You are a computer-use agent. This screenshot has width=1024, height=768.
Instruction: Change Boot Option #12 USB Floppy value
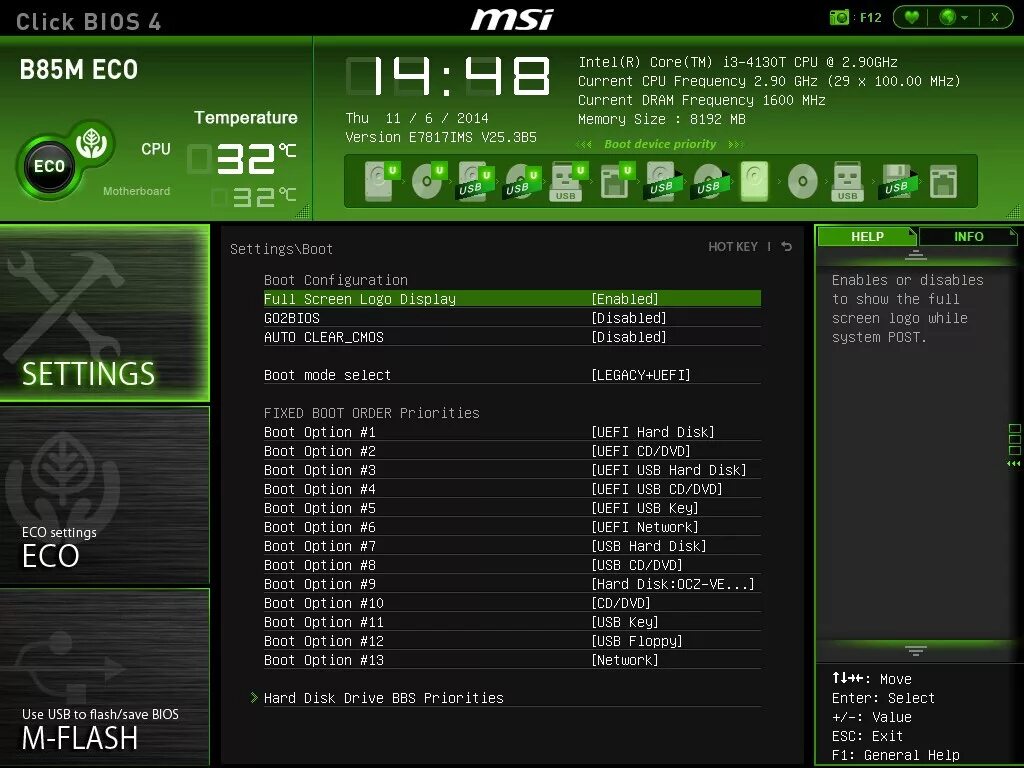637,641
